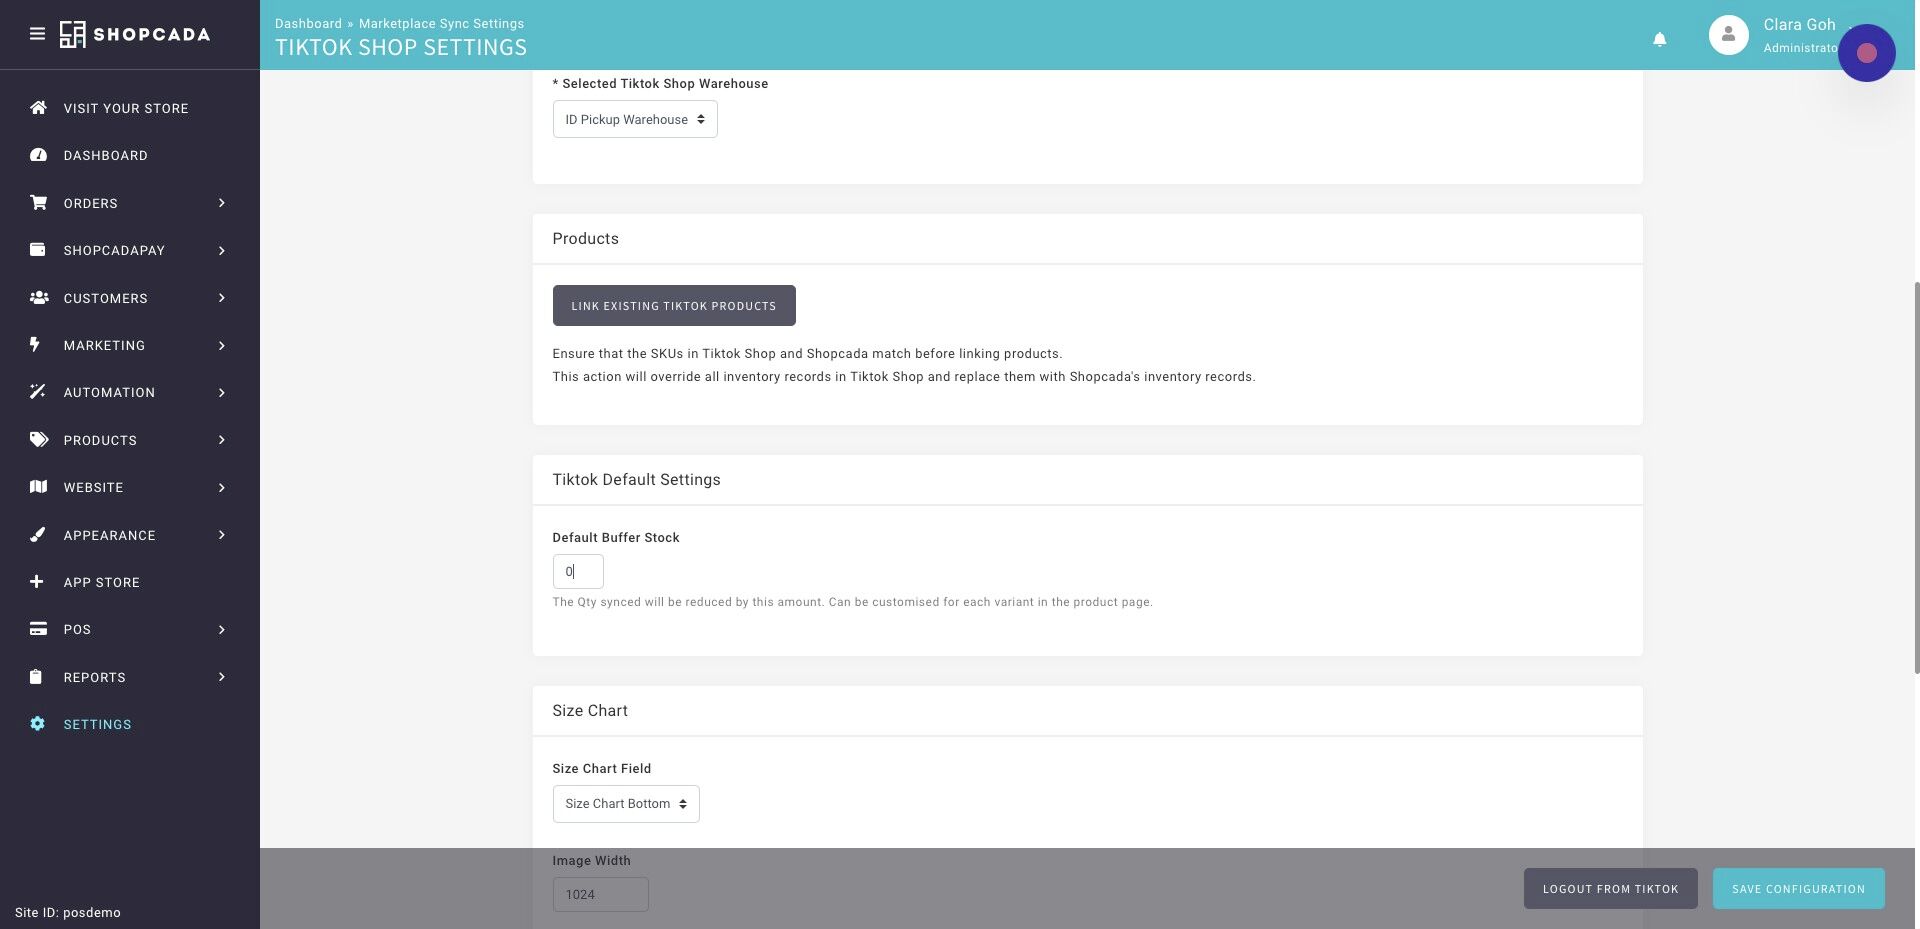Expand the POS submenu chevron

(x=222, y=629)
